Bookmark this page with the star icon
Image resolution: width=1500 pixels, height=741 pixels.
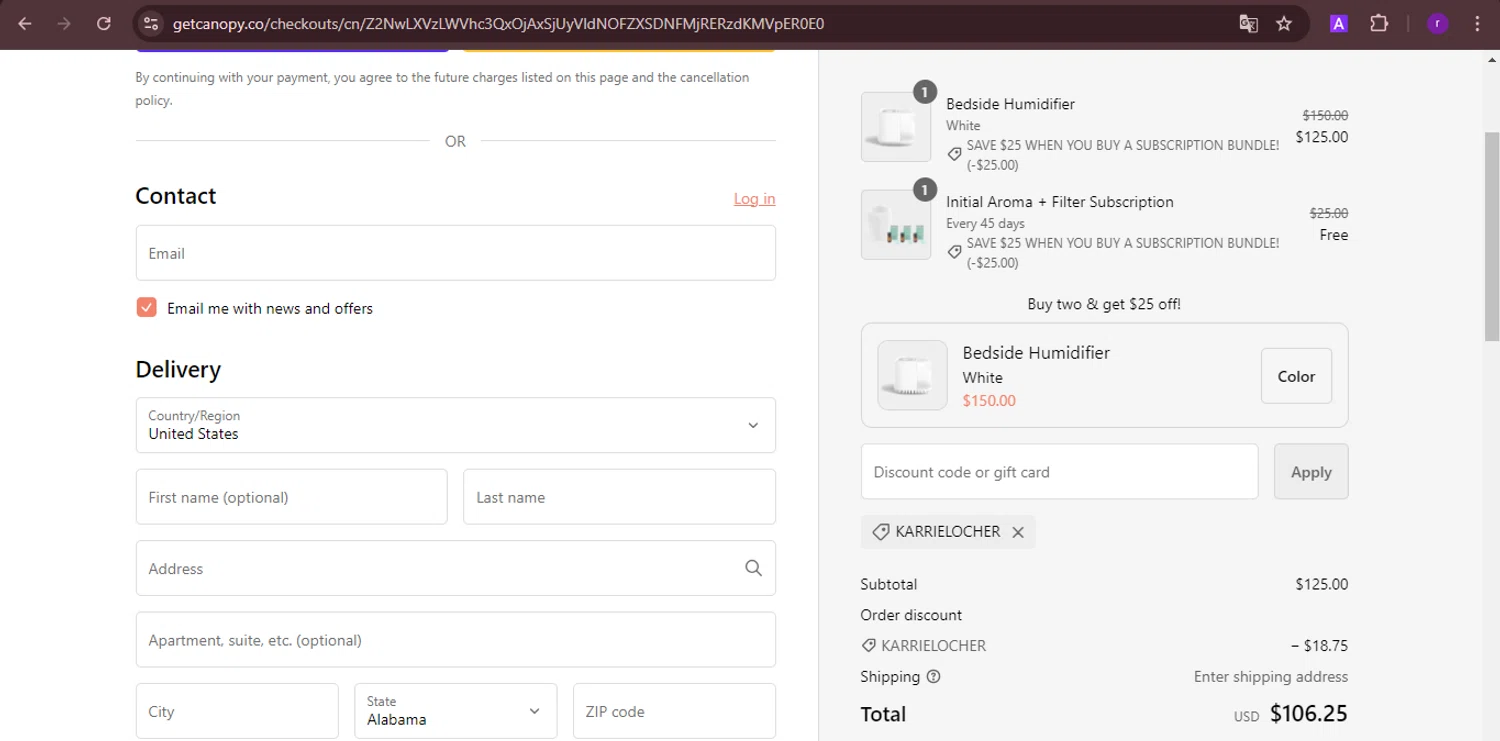(1284, 24)
